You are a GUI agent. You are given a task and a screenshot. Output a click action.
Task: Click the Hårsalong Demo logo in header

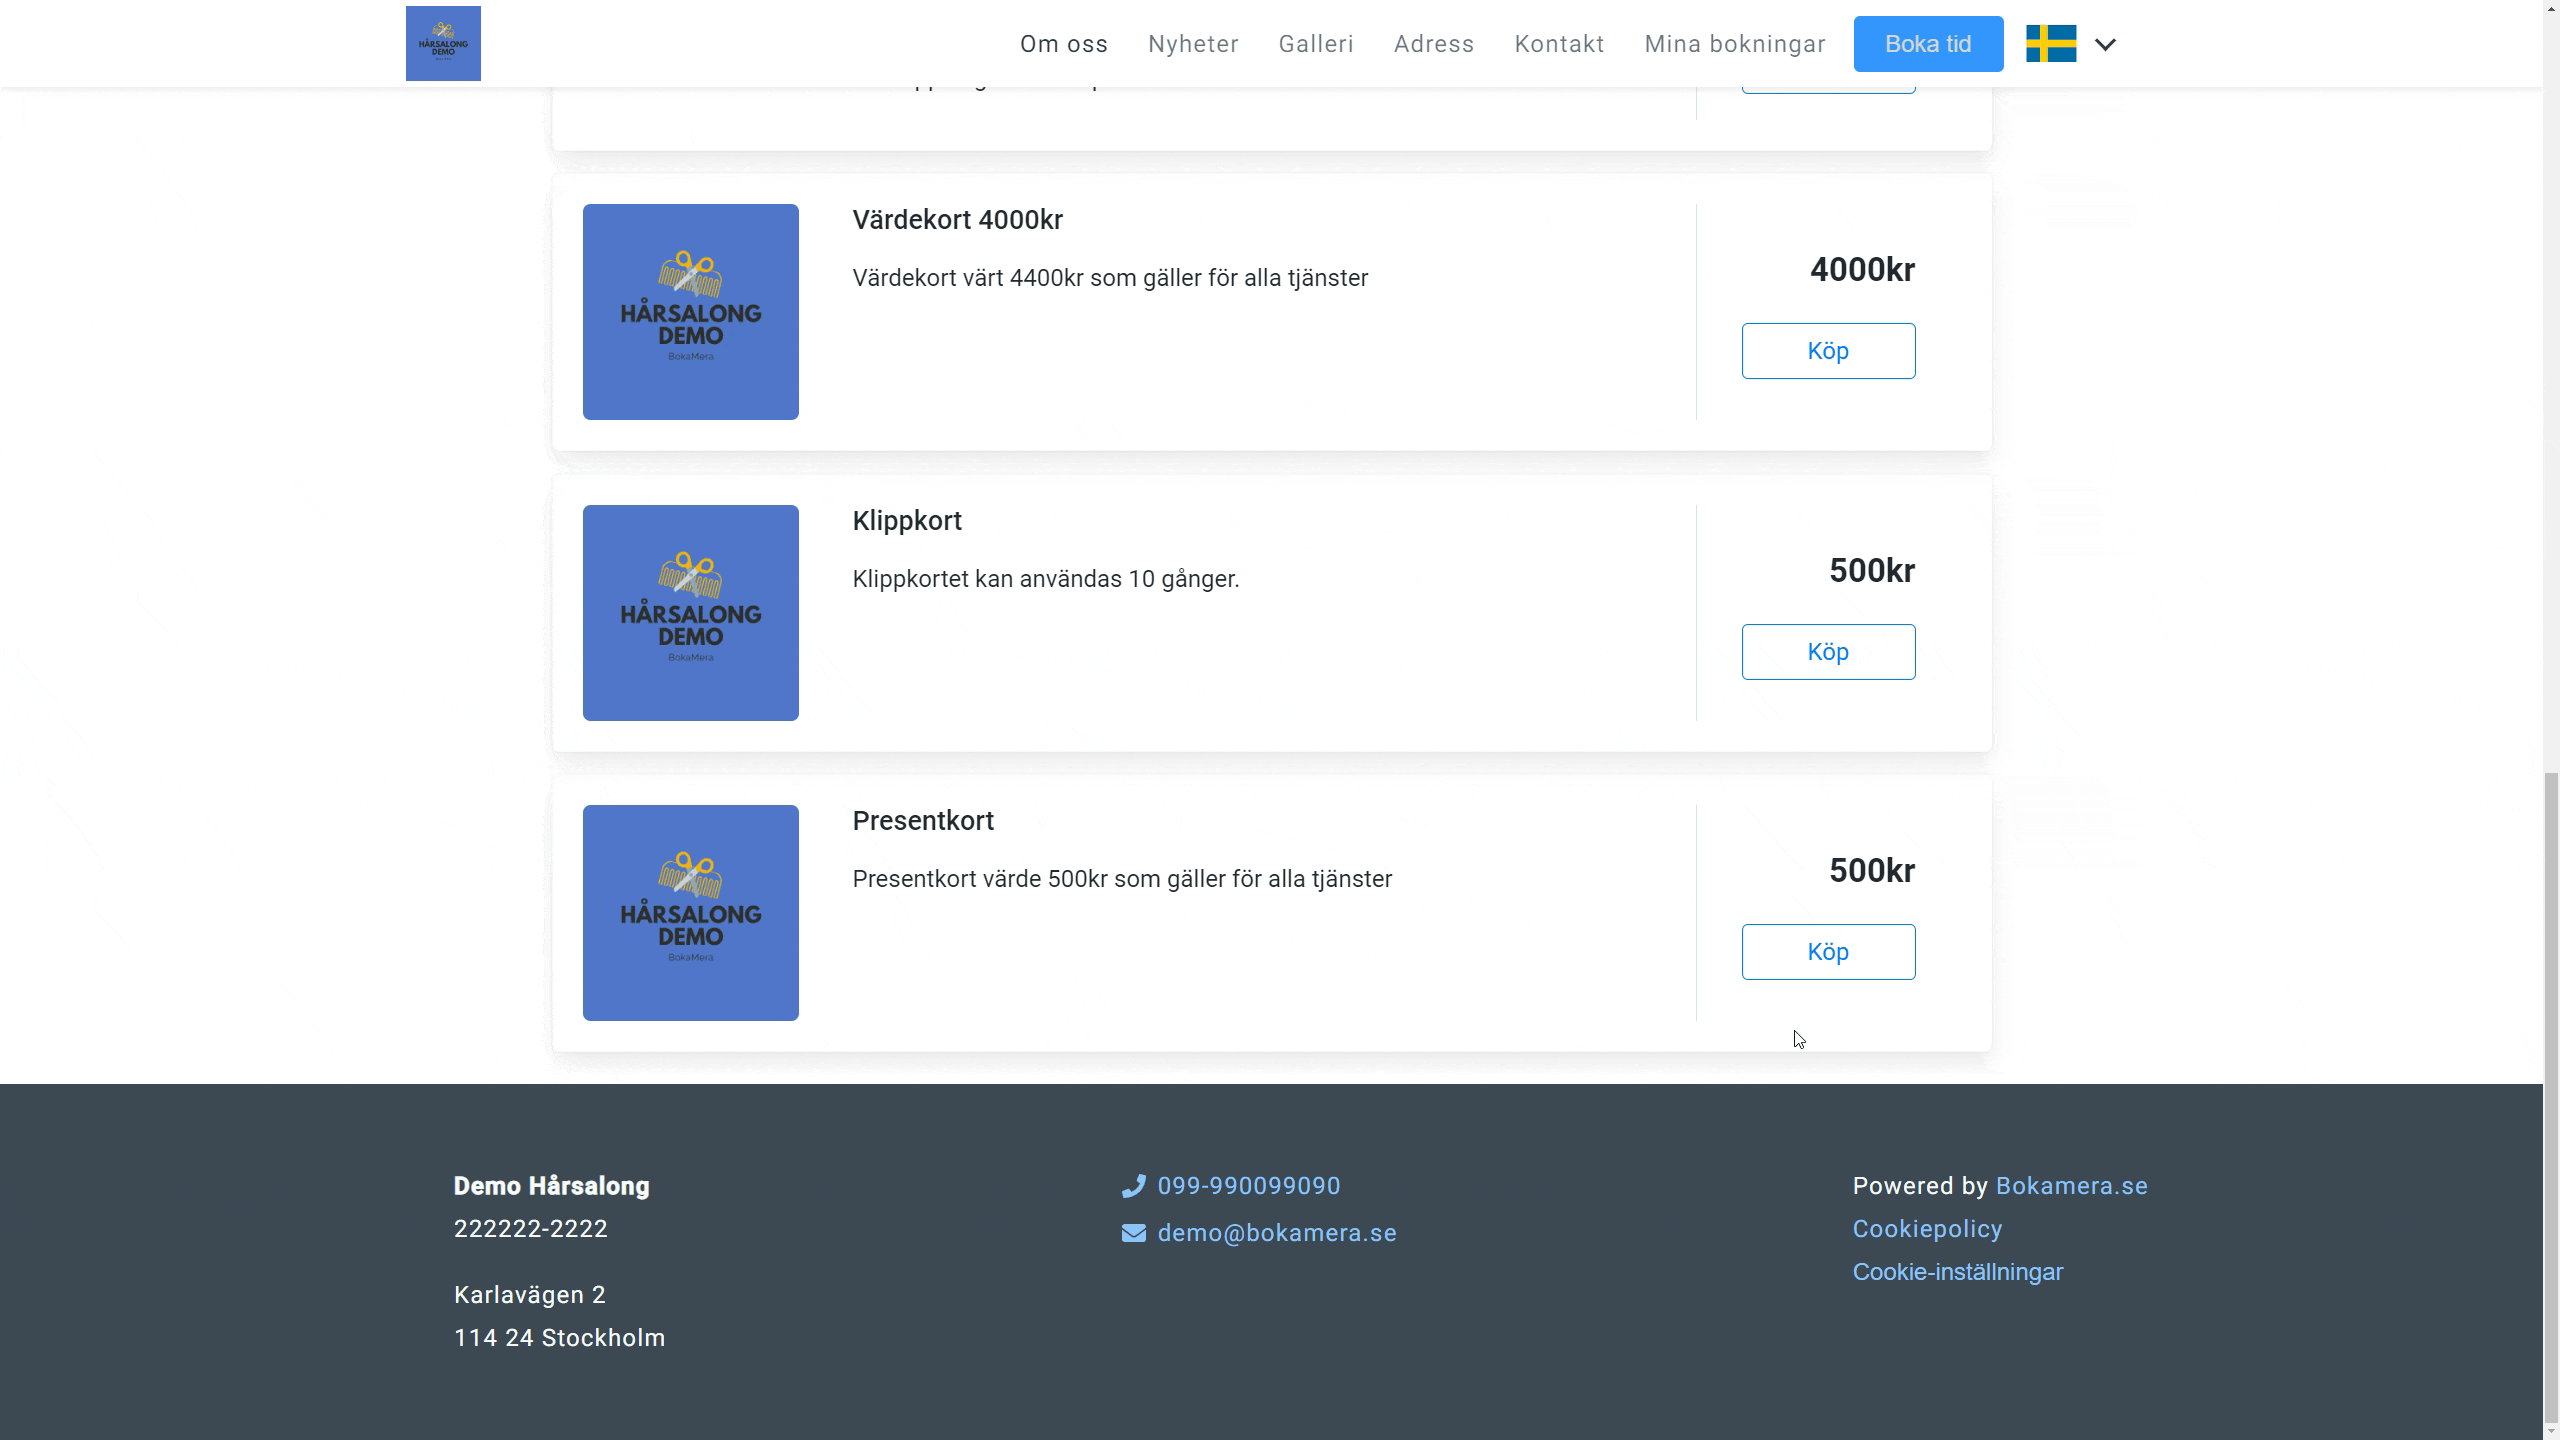click(x=443, y=43)
